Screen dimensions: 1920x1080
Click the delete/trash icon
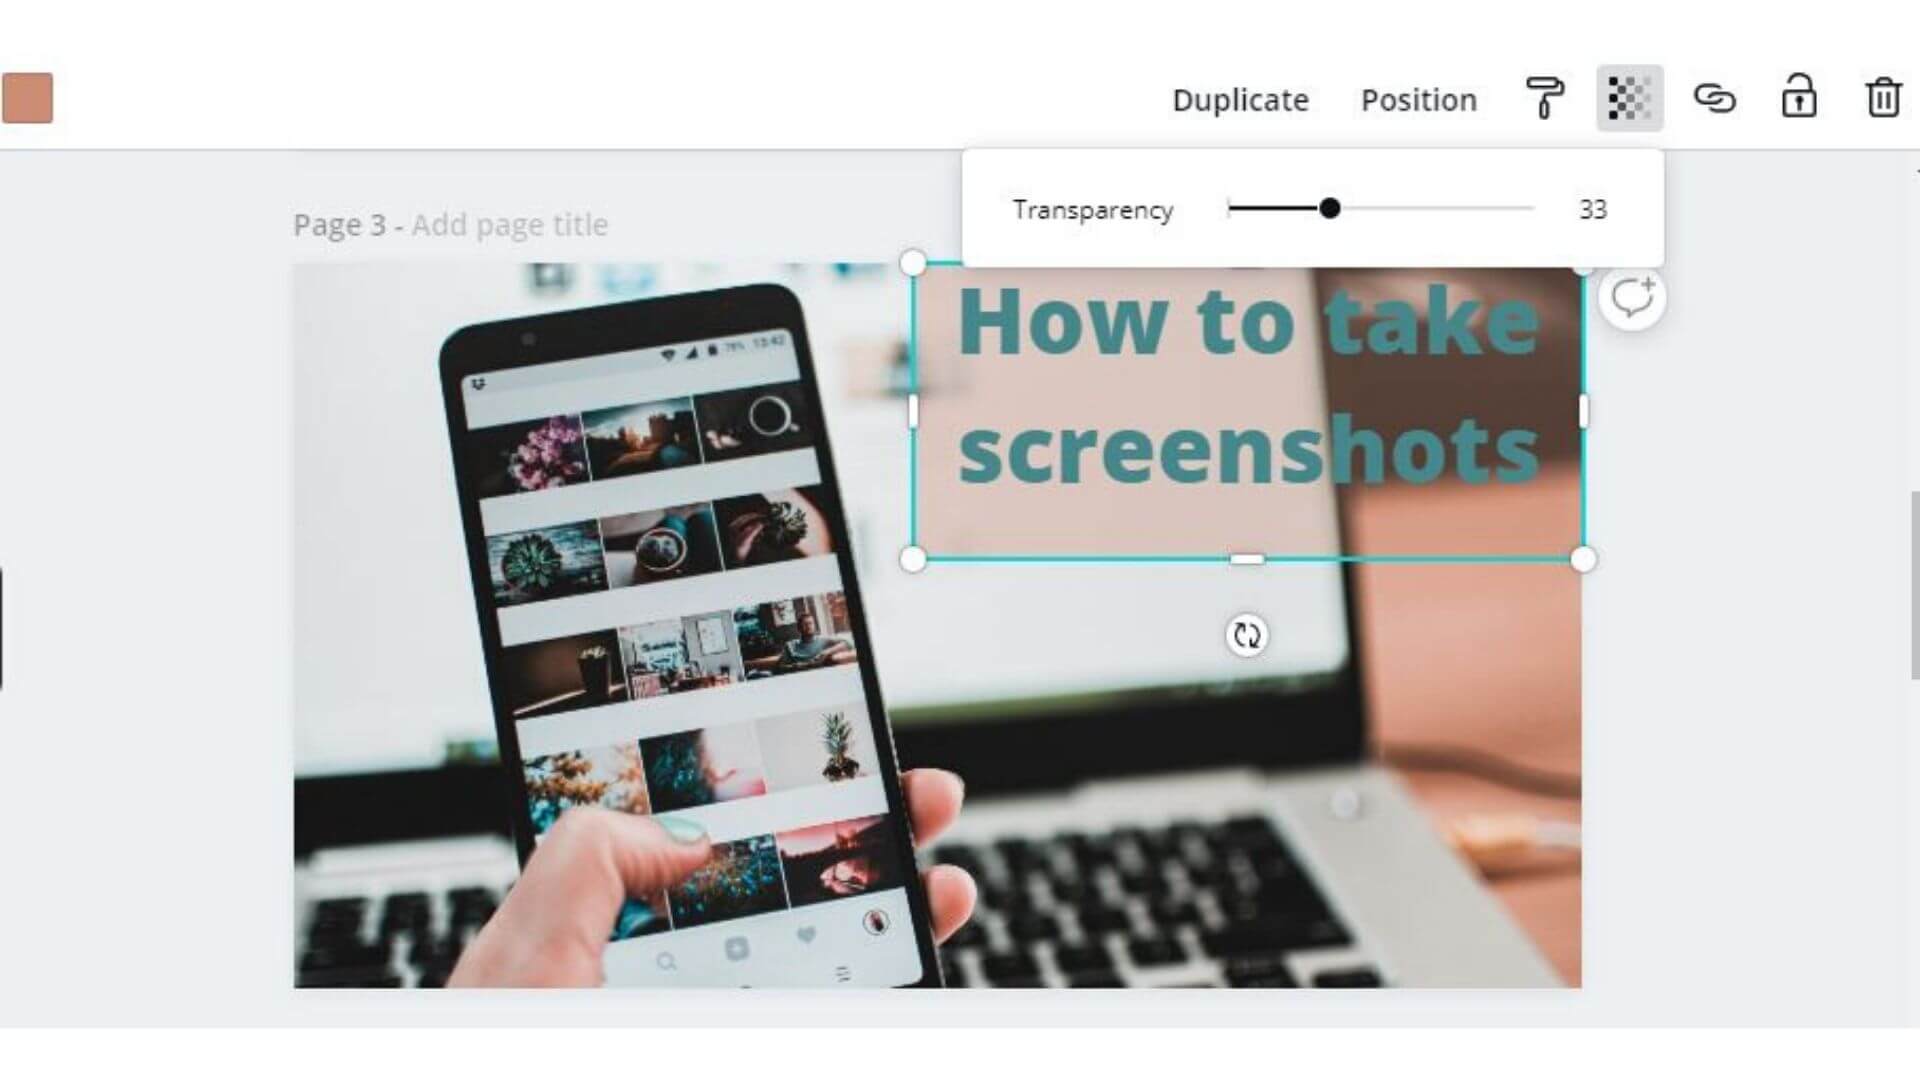click(x=1878, y=99)
